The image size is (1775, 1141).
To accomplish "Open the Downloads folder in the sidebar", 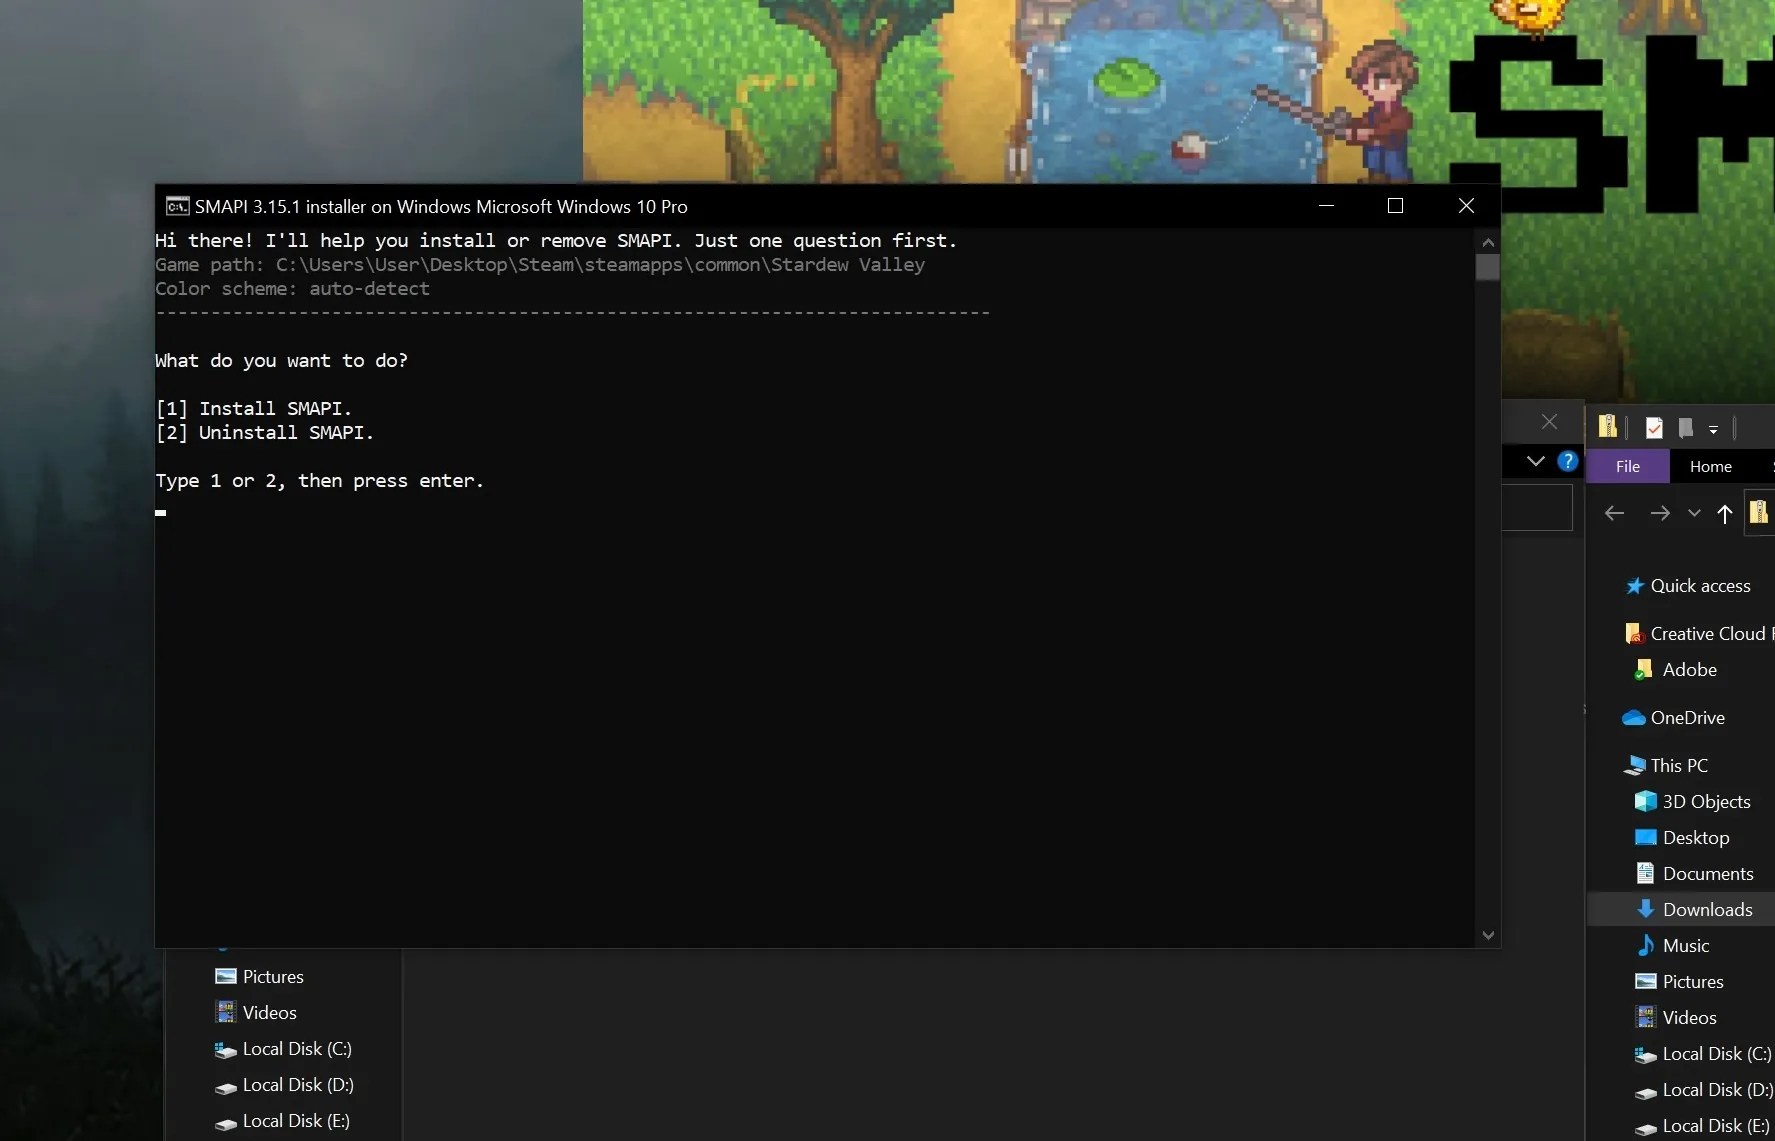I will 1708,909.
